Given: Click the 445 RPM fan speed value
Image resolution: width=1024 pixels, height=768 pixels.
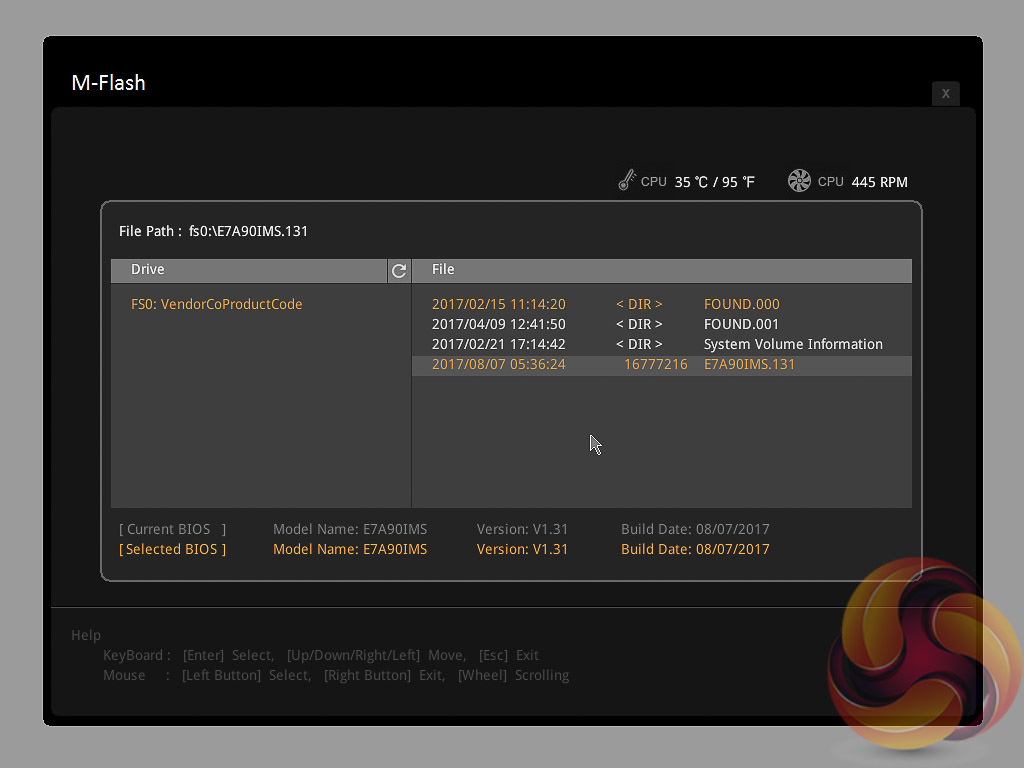Looking at the screenshot, I should (880, 182).
